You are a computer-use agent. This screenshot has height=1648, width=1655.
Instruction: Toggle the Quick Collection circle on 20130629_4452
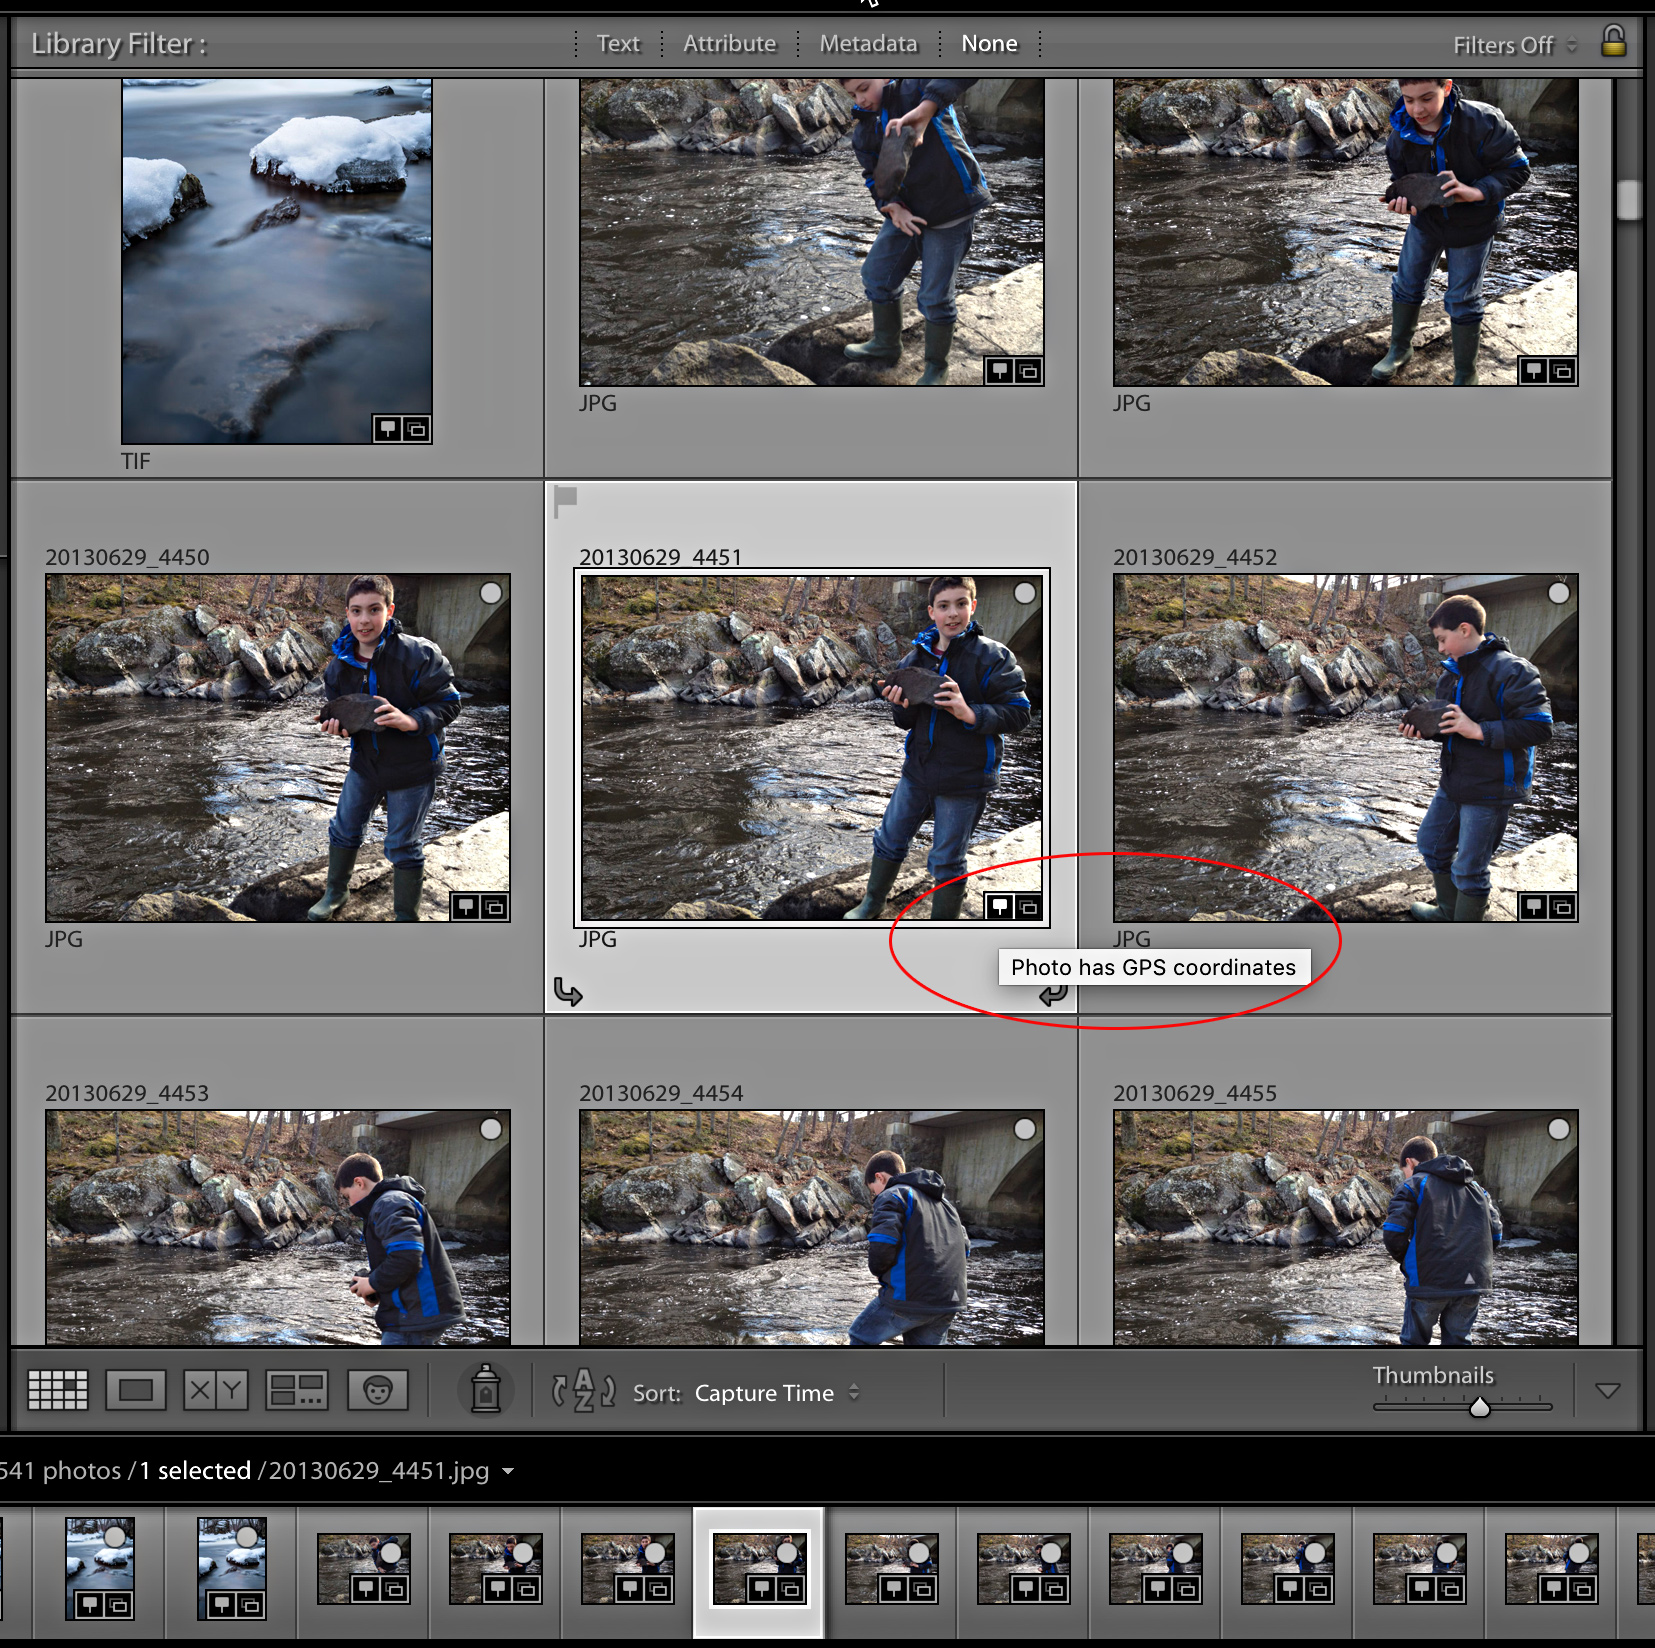(1558, 593)
